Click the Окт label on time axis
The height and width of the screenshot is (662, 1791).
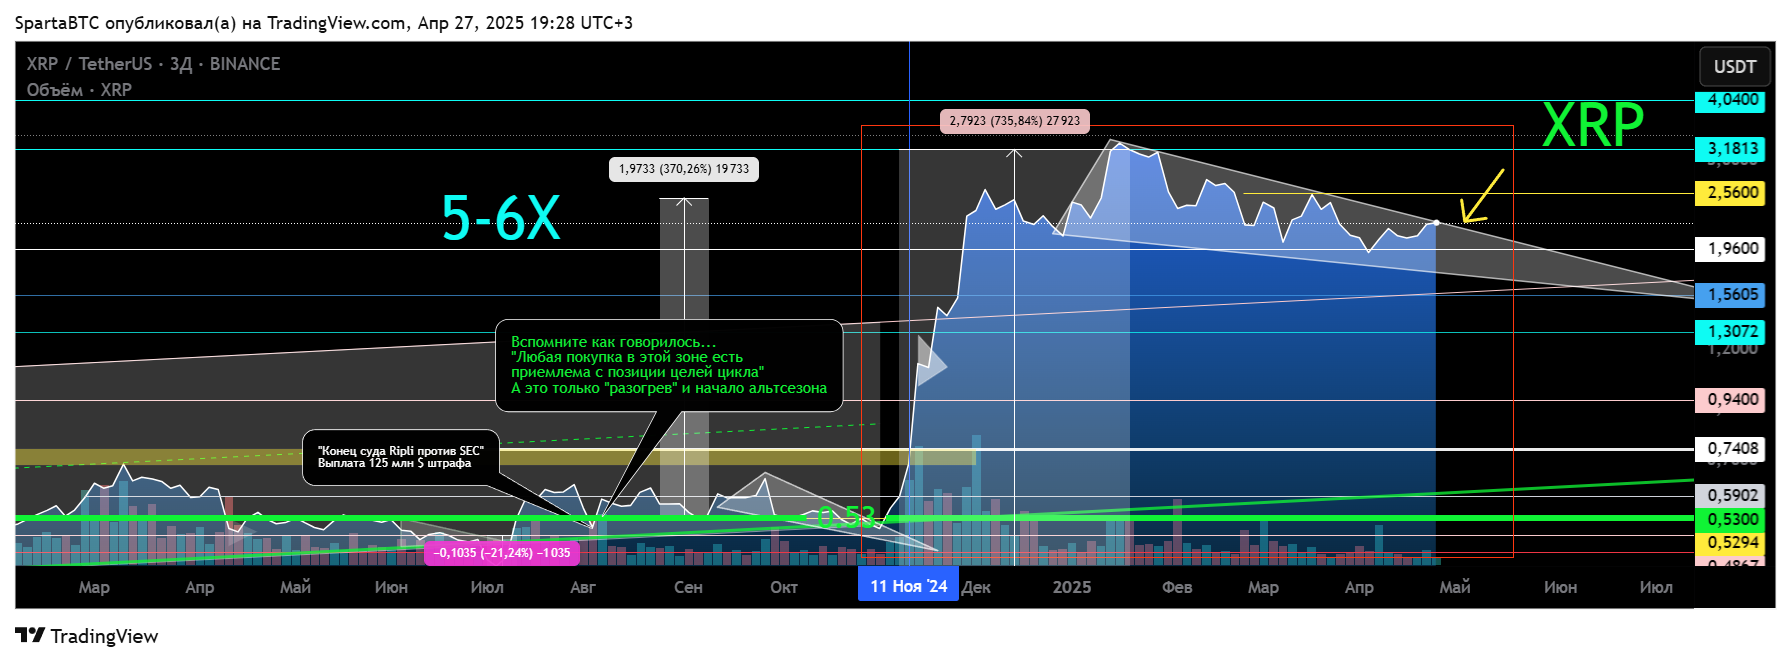tap(784, 587)
